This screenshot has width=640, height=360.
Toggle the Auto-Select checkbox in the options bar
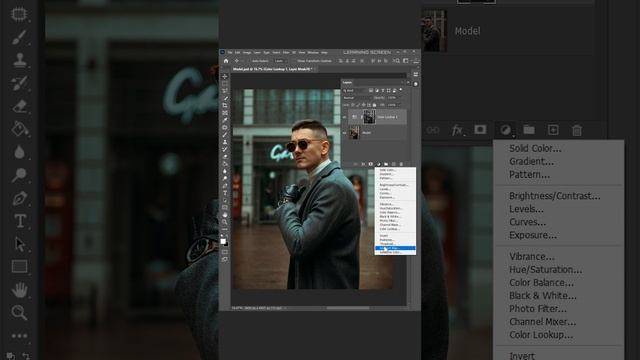click(x=249, y=61)
